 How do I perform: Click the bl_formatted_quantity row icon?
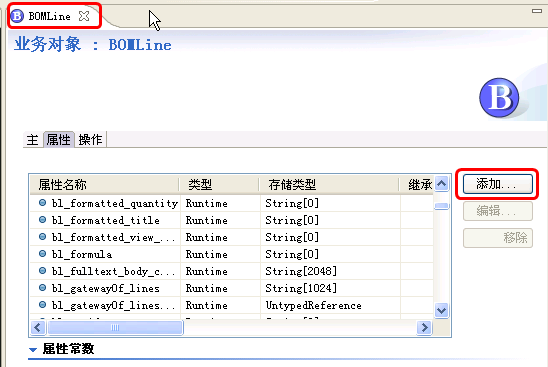(42, 202)
